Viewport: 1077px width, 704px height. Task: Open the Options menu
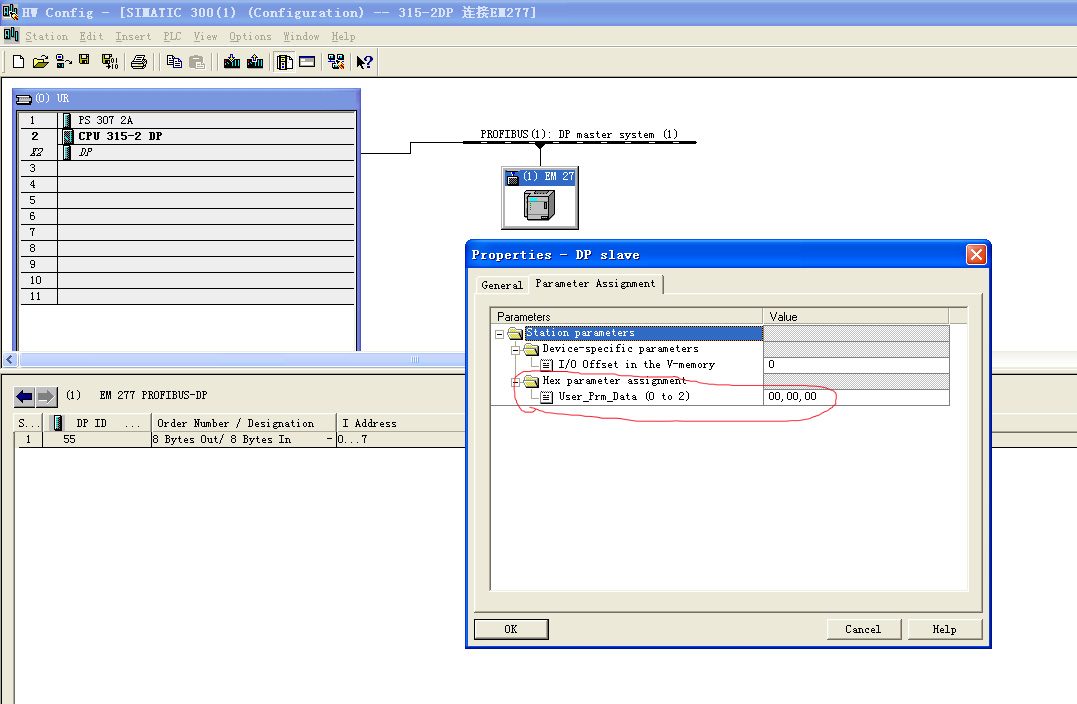(x=250, y=36)
